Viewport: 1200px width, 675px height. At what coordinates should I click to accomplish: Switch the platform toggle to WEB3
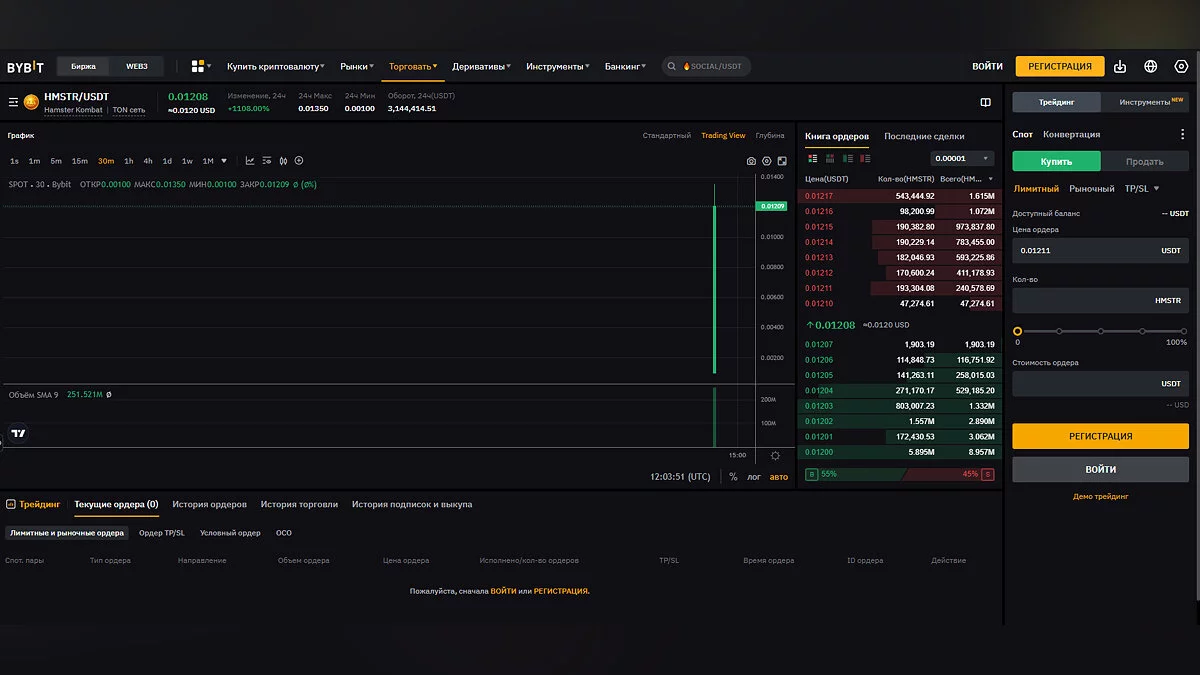pos(136,67)
